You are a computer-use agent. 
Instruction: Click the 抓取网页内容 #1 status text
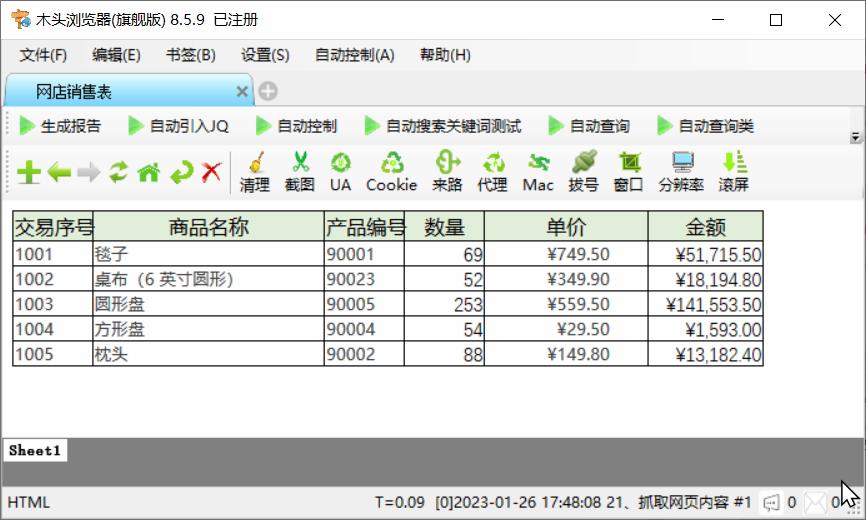pyautogui.click(x=695, y=502)
